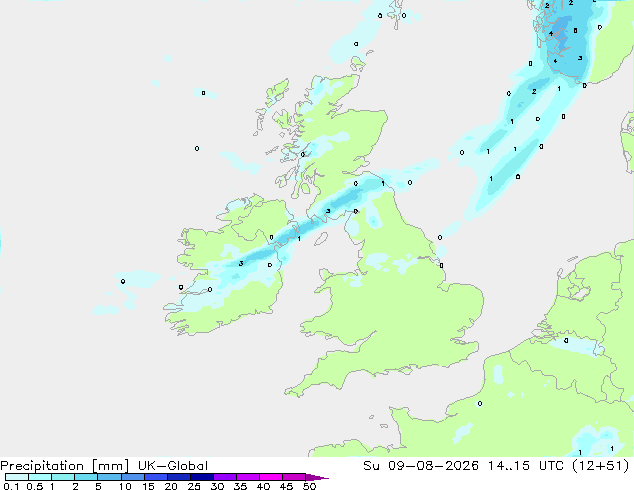Click the "40" legend scale label
Image resolution: width=634 pixels, height=490 pixels.
click(263, 486)
